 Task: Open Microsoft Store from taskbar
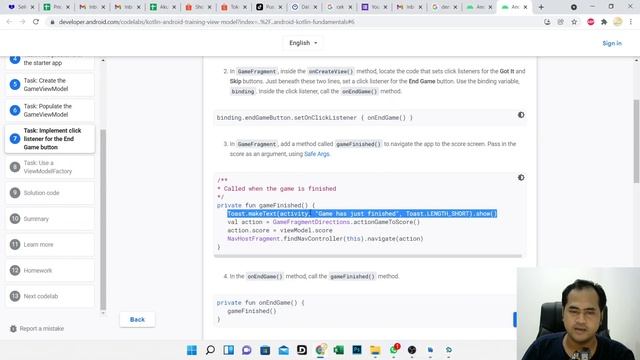click(265, 350)
